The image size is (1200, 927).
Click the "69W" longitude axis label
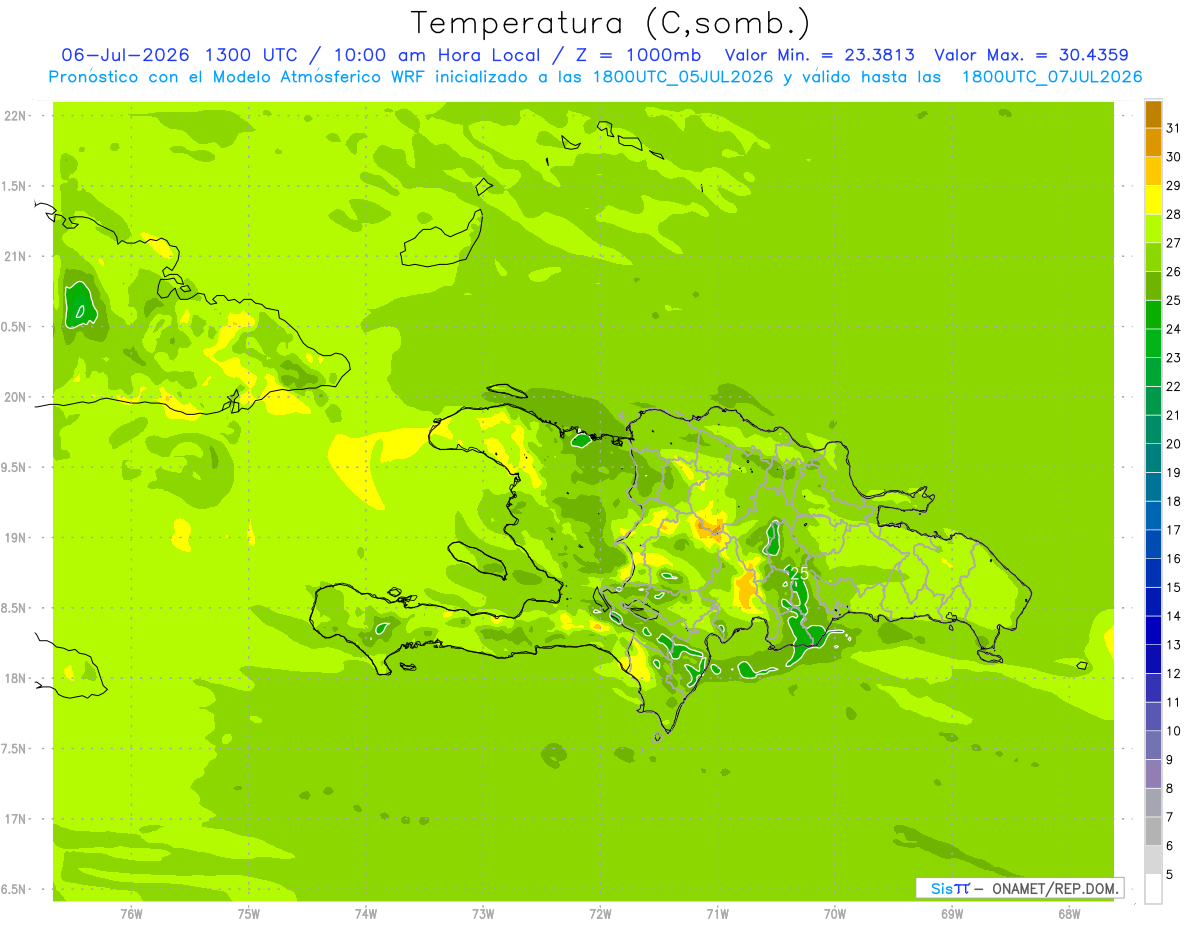(952, 913)
